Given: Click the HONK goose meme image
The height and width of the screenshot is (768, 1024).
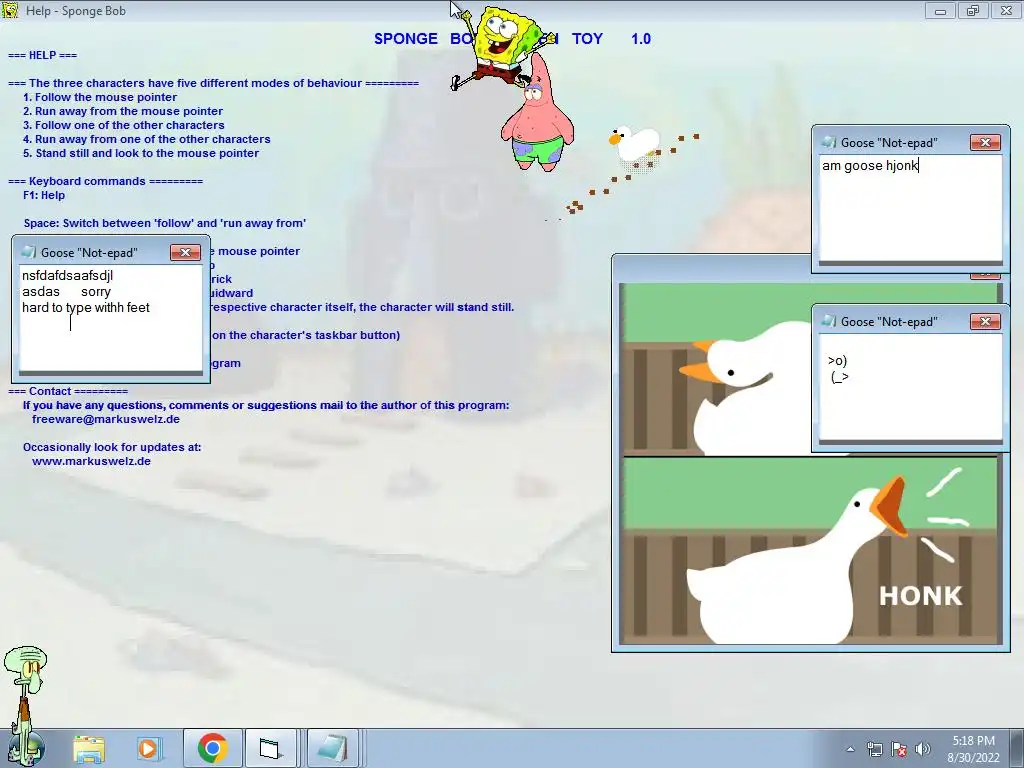Looking at the screenshot, I should click(x=810, y=551).
